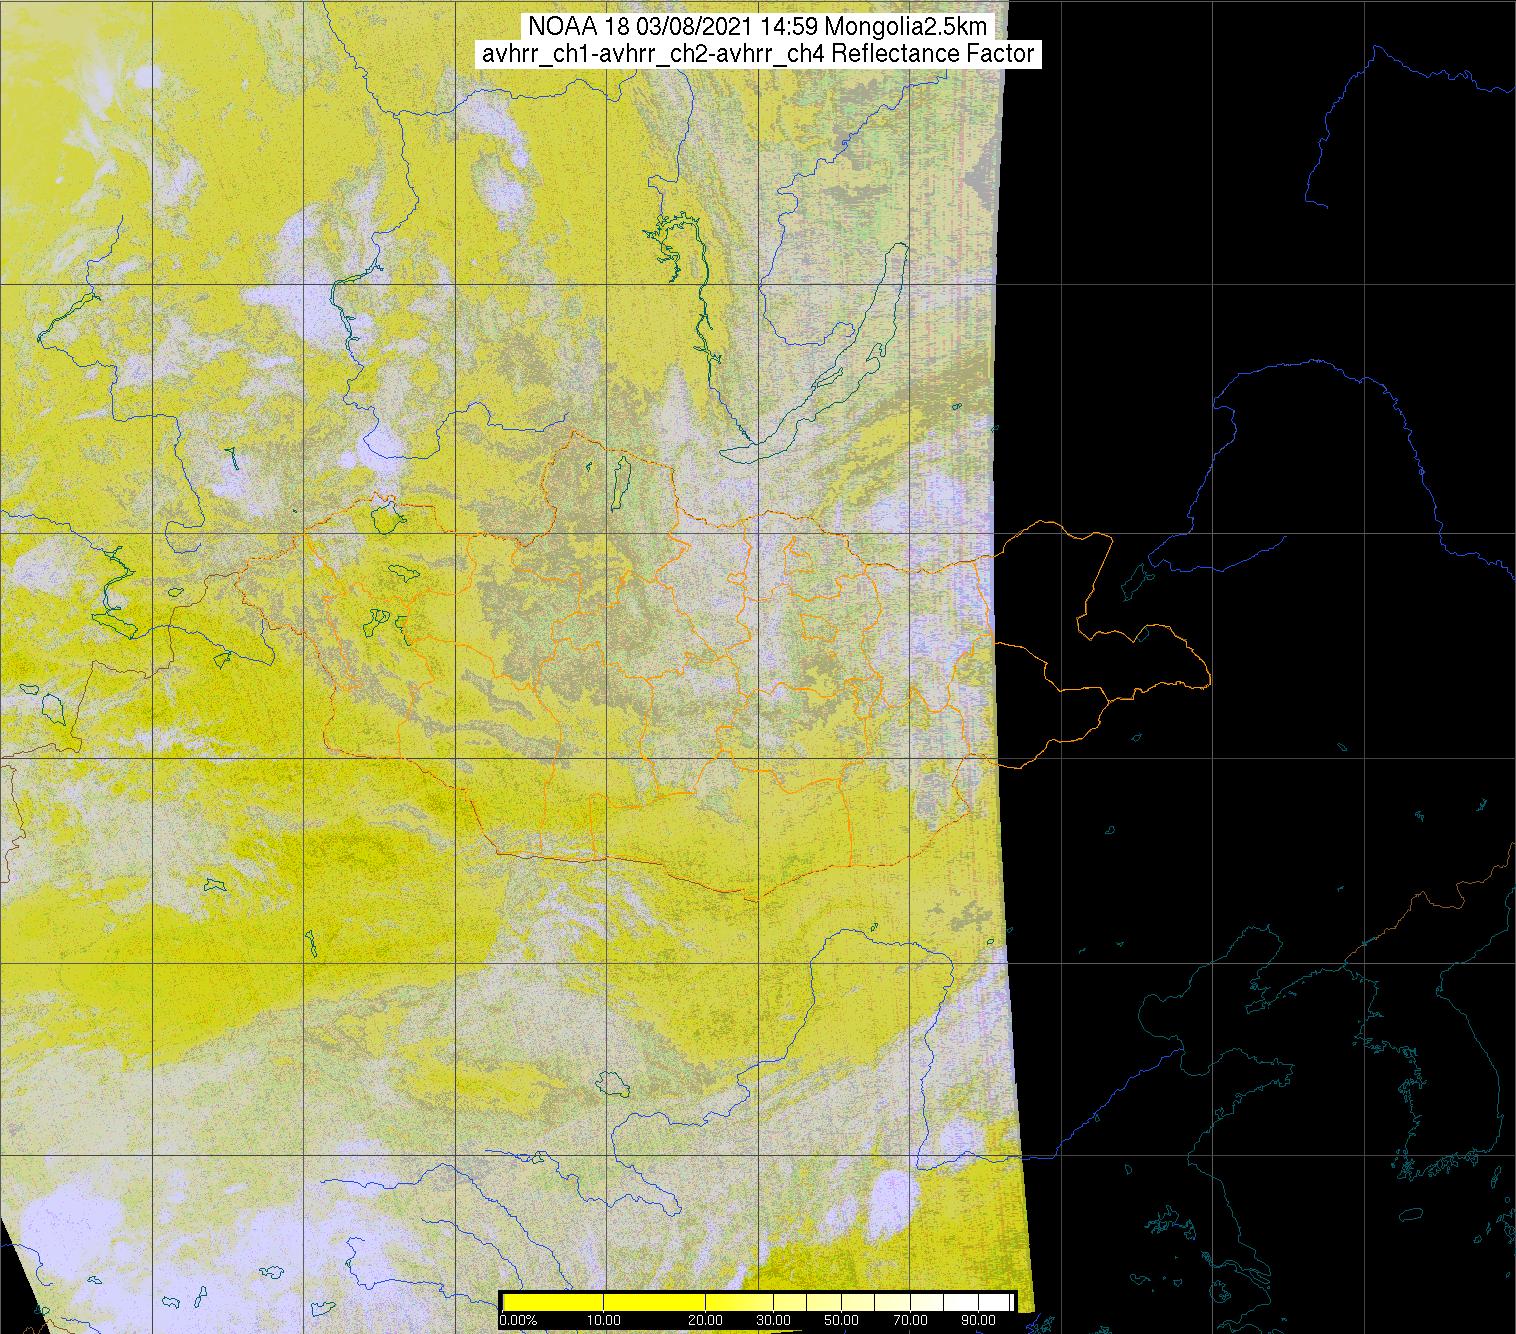
Task: Click the "20.00" color bar label
Action: point(705,1320)
